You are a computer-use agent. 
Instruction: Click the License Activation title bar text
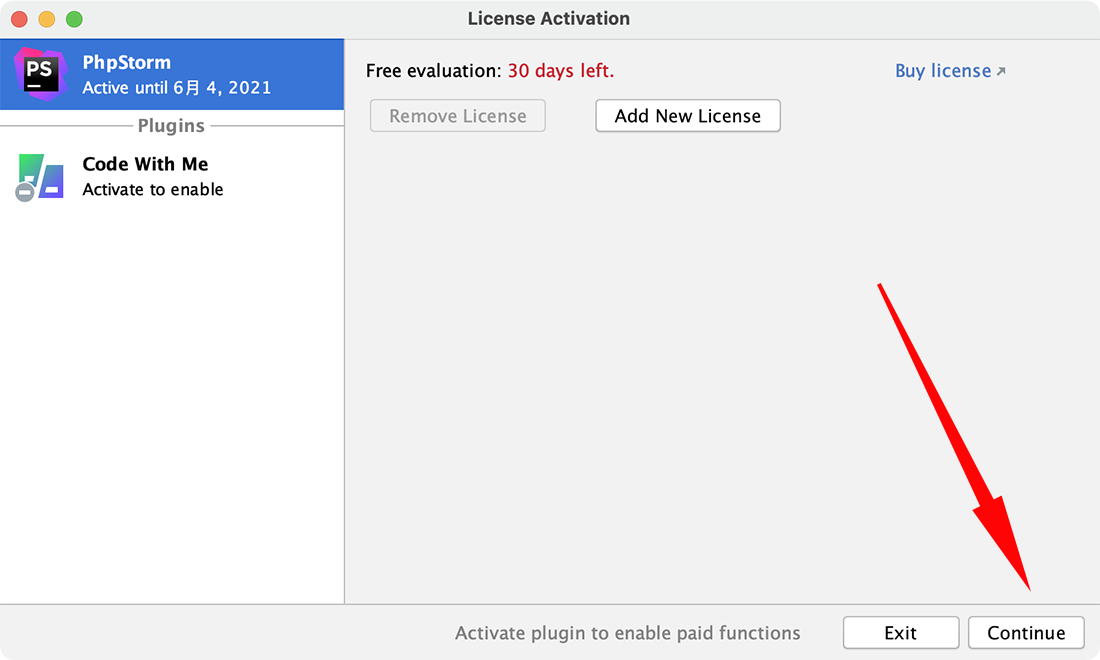[x=549, y=19]
